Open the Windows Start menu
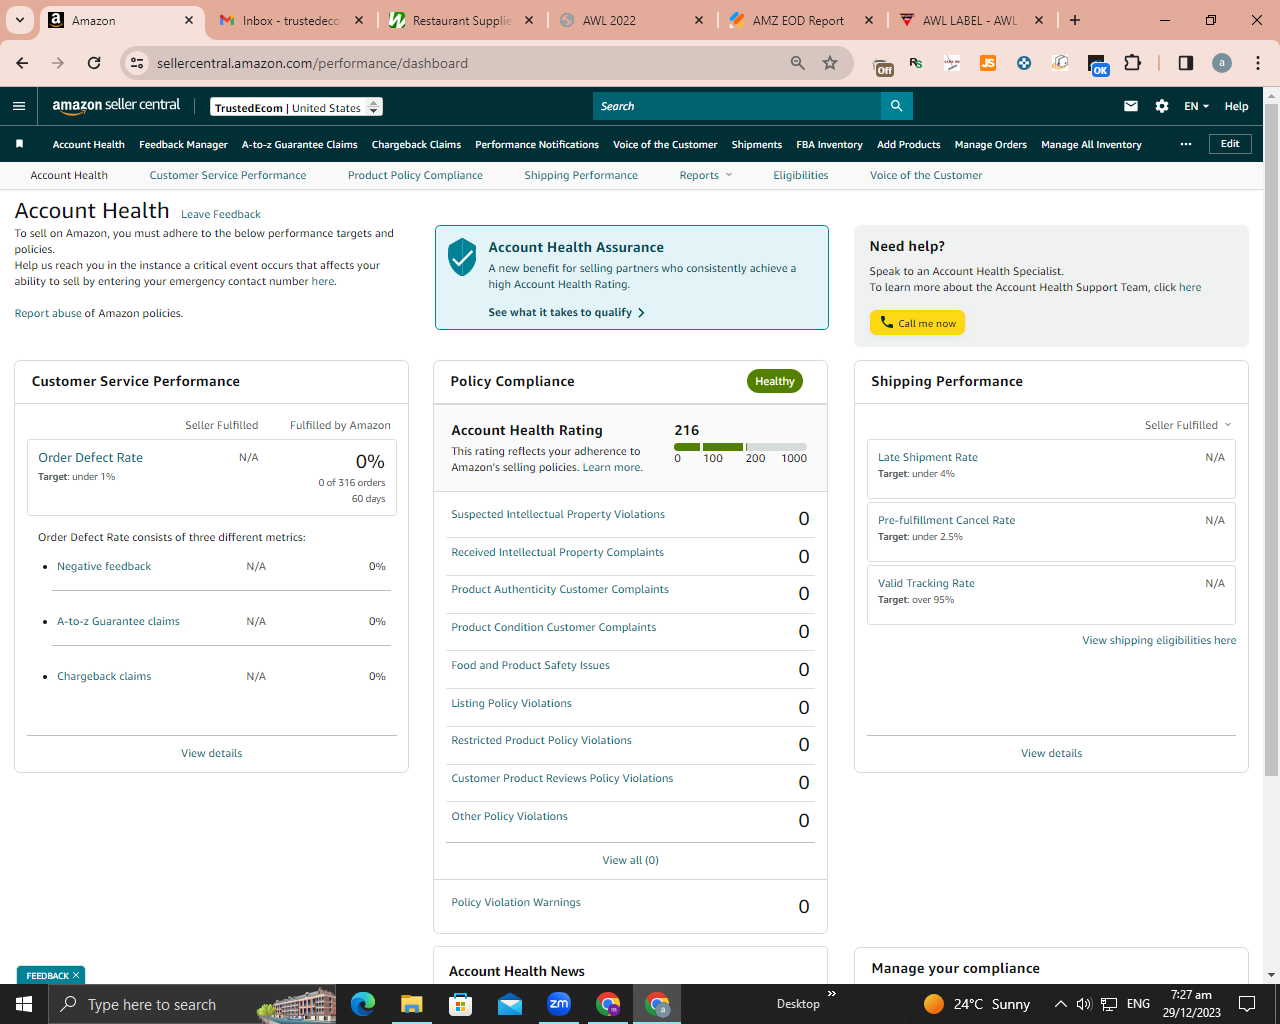This screenshot has width=1280, height=1024. click(x=24, y=1004)
